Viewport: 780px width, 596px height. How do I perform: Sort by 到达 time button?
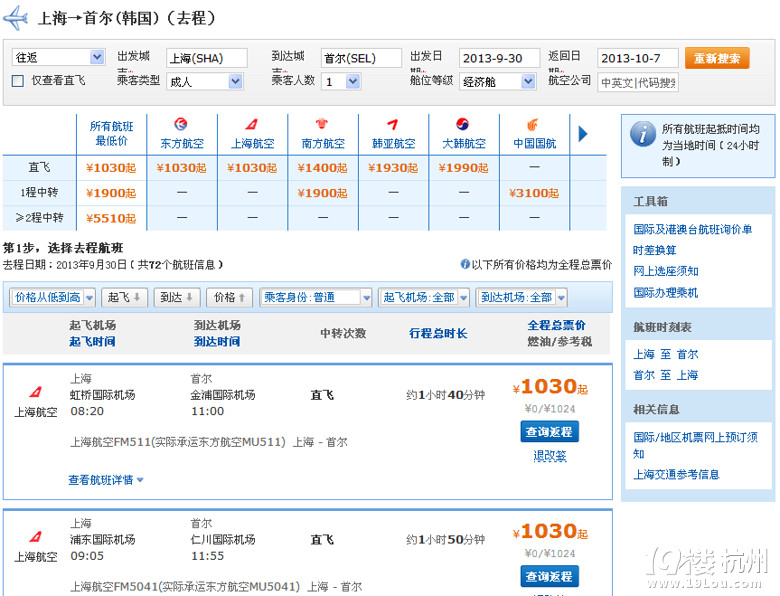click(177, 298)
